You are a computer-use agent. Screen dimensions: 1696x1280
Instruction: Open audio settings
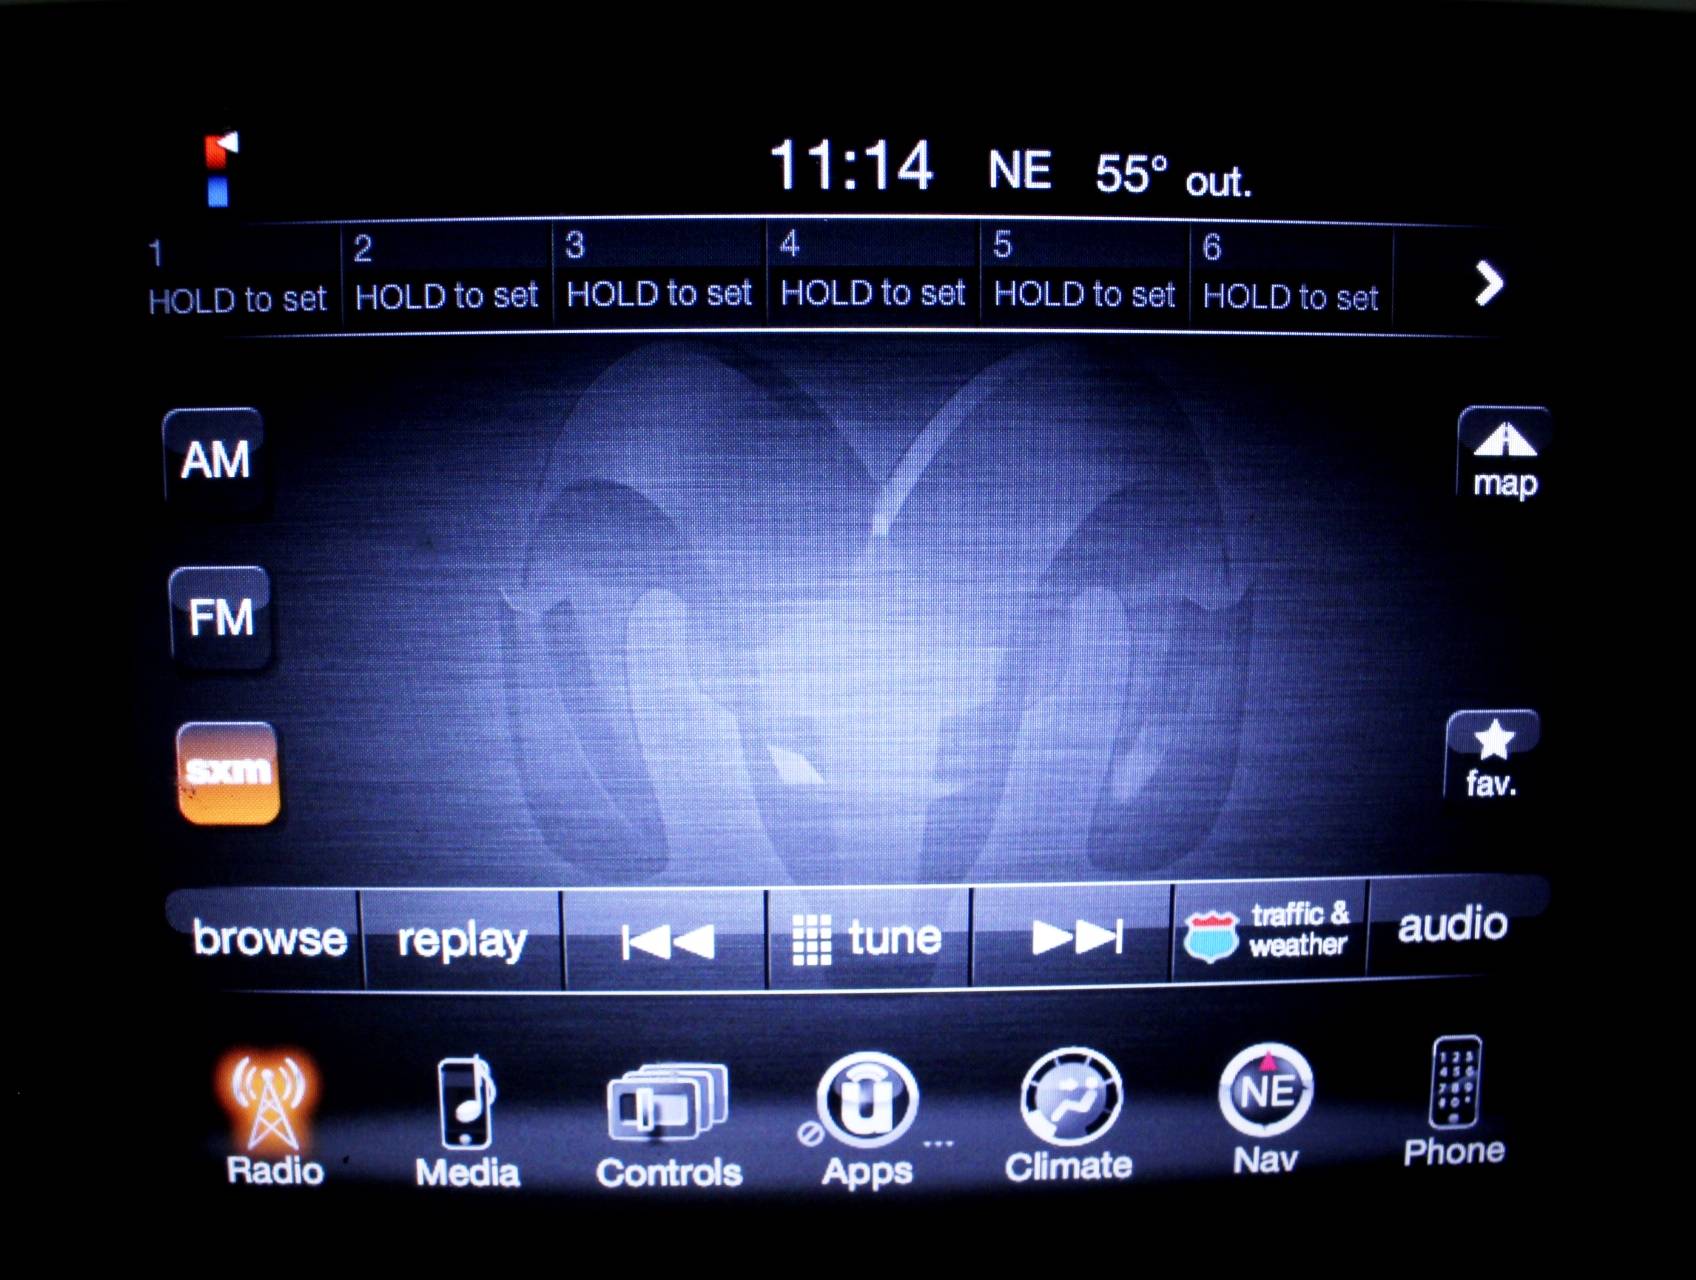click(x=1452, y=926)
